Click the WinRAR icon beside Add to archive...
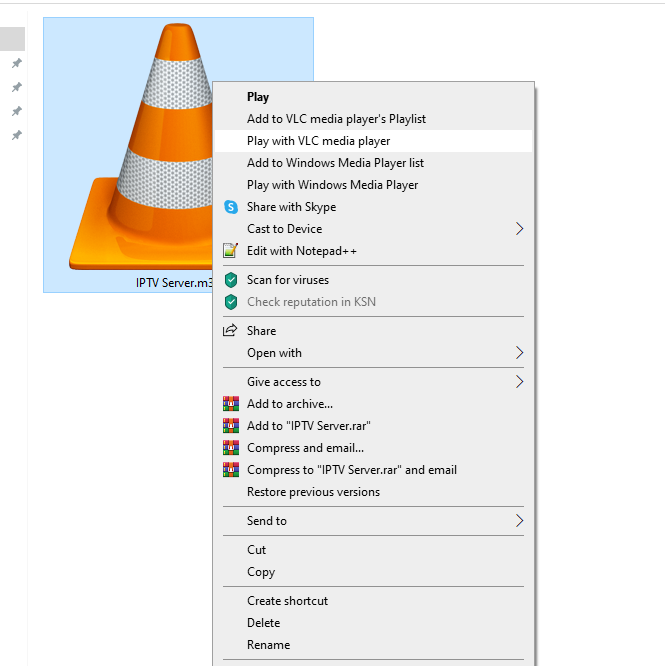The height and width of the screenshot is (666, 665). 231,404
